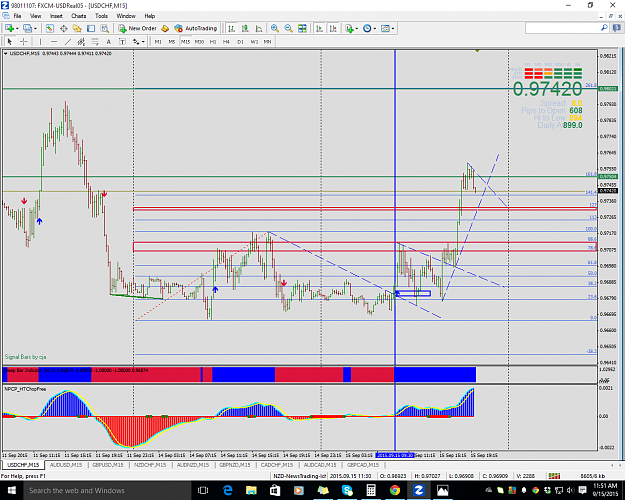
Task: Click the triangle next to USDCHF,M15 chart title
Action: (6, 53)
